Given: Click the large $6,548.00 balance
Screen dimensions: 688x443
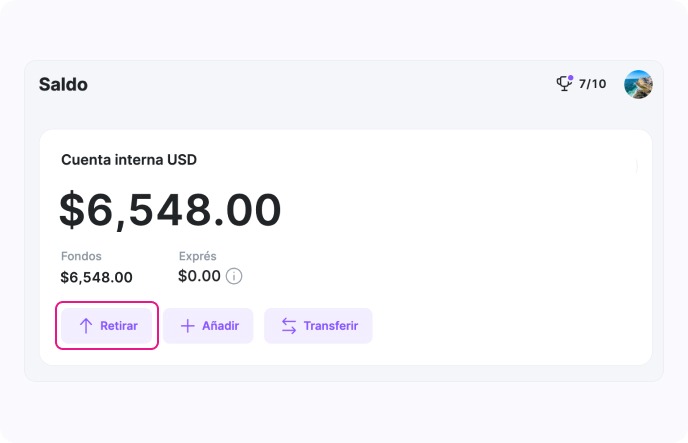Looking at the screenshot, I should click(170, 210).
